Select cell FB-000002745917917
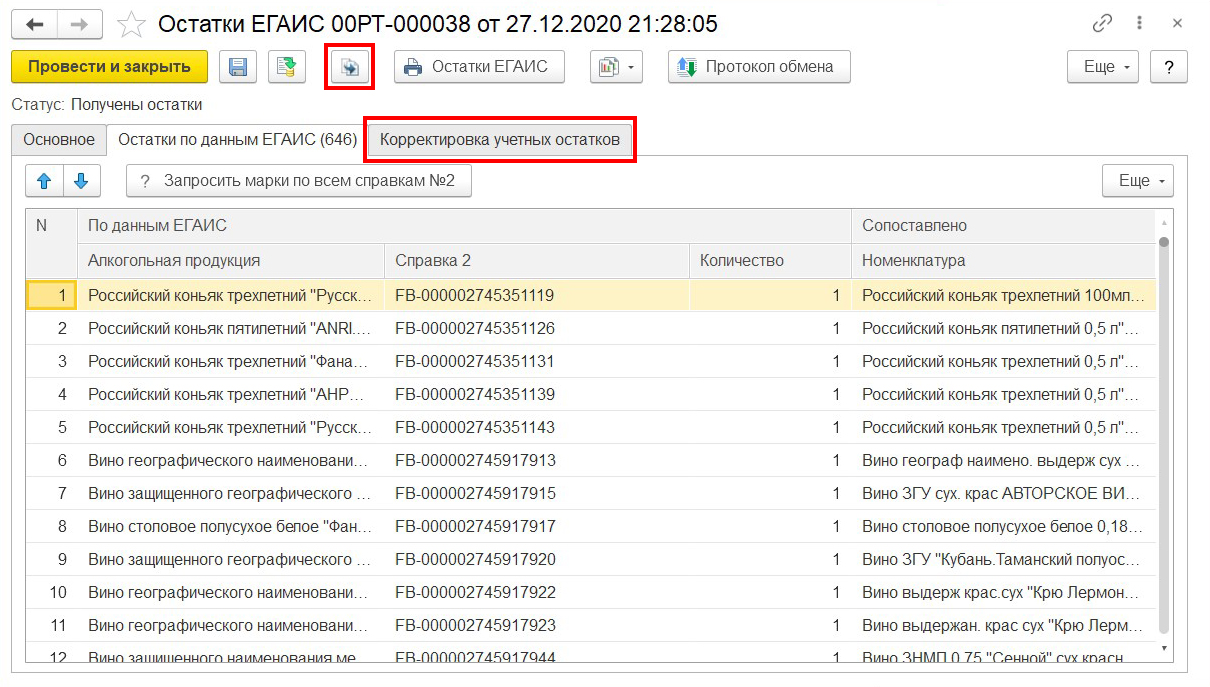Screen dimensions: 1210x687 click(x=537, y=526)
